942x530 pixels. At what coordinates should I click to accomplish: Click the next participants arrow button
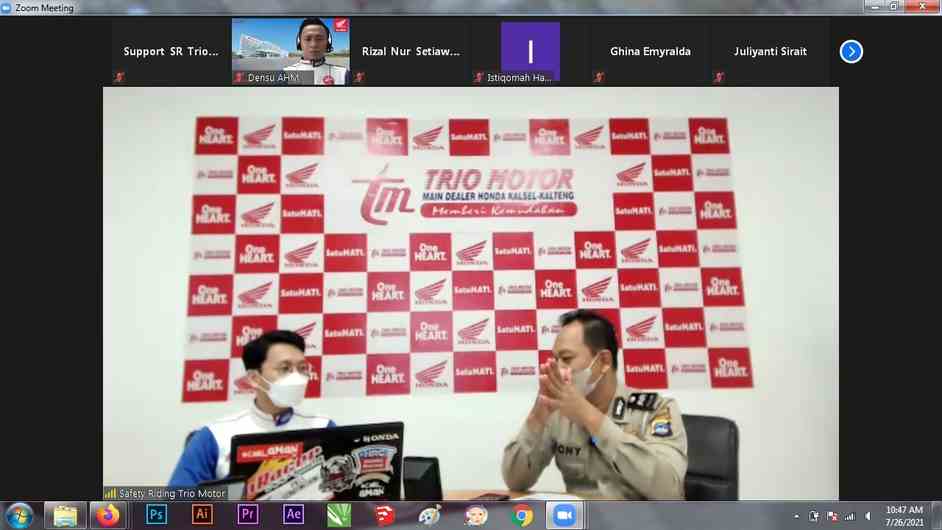(851, 51)
